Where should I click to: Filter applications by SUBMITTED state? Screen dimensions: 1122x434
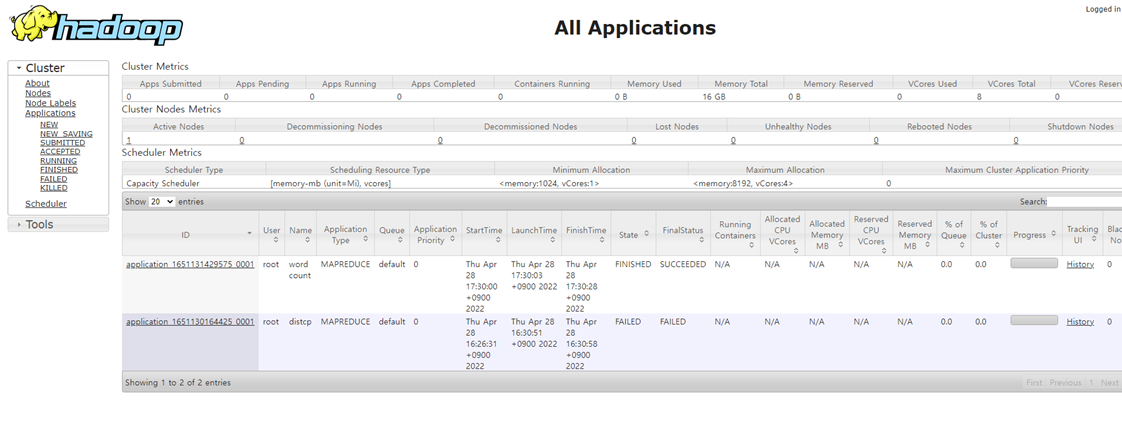62,143
